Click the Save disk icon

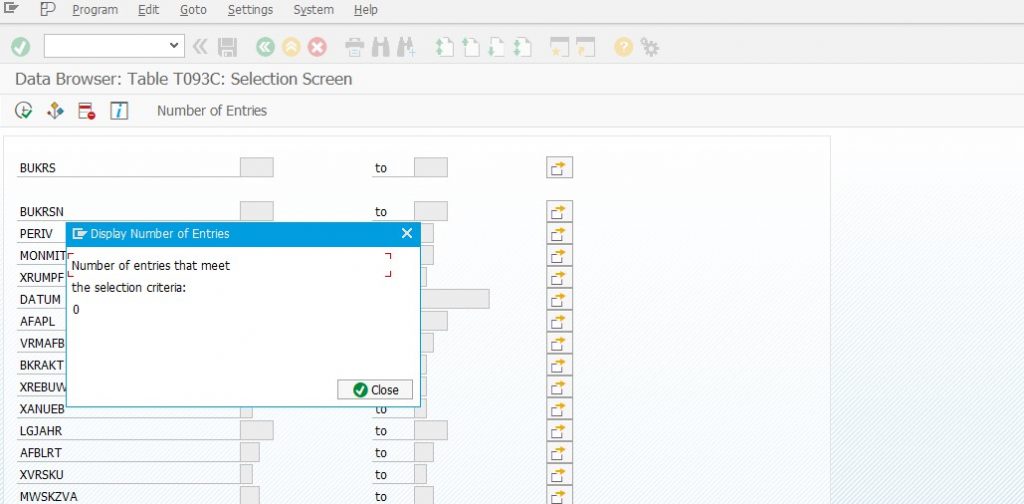[x=227, y=47]
